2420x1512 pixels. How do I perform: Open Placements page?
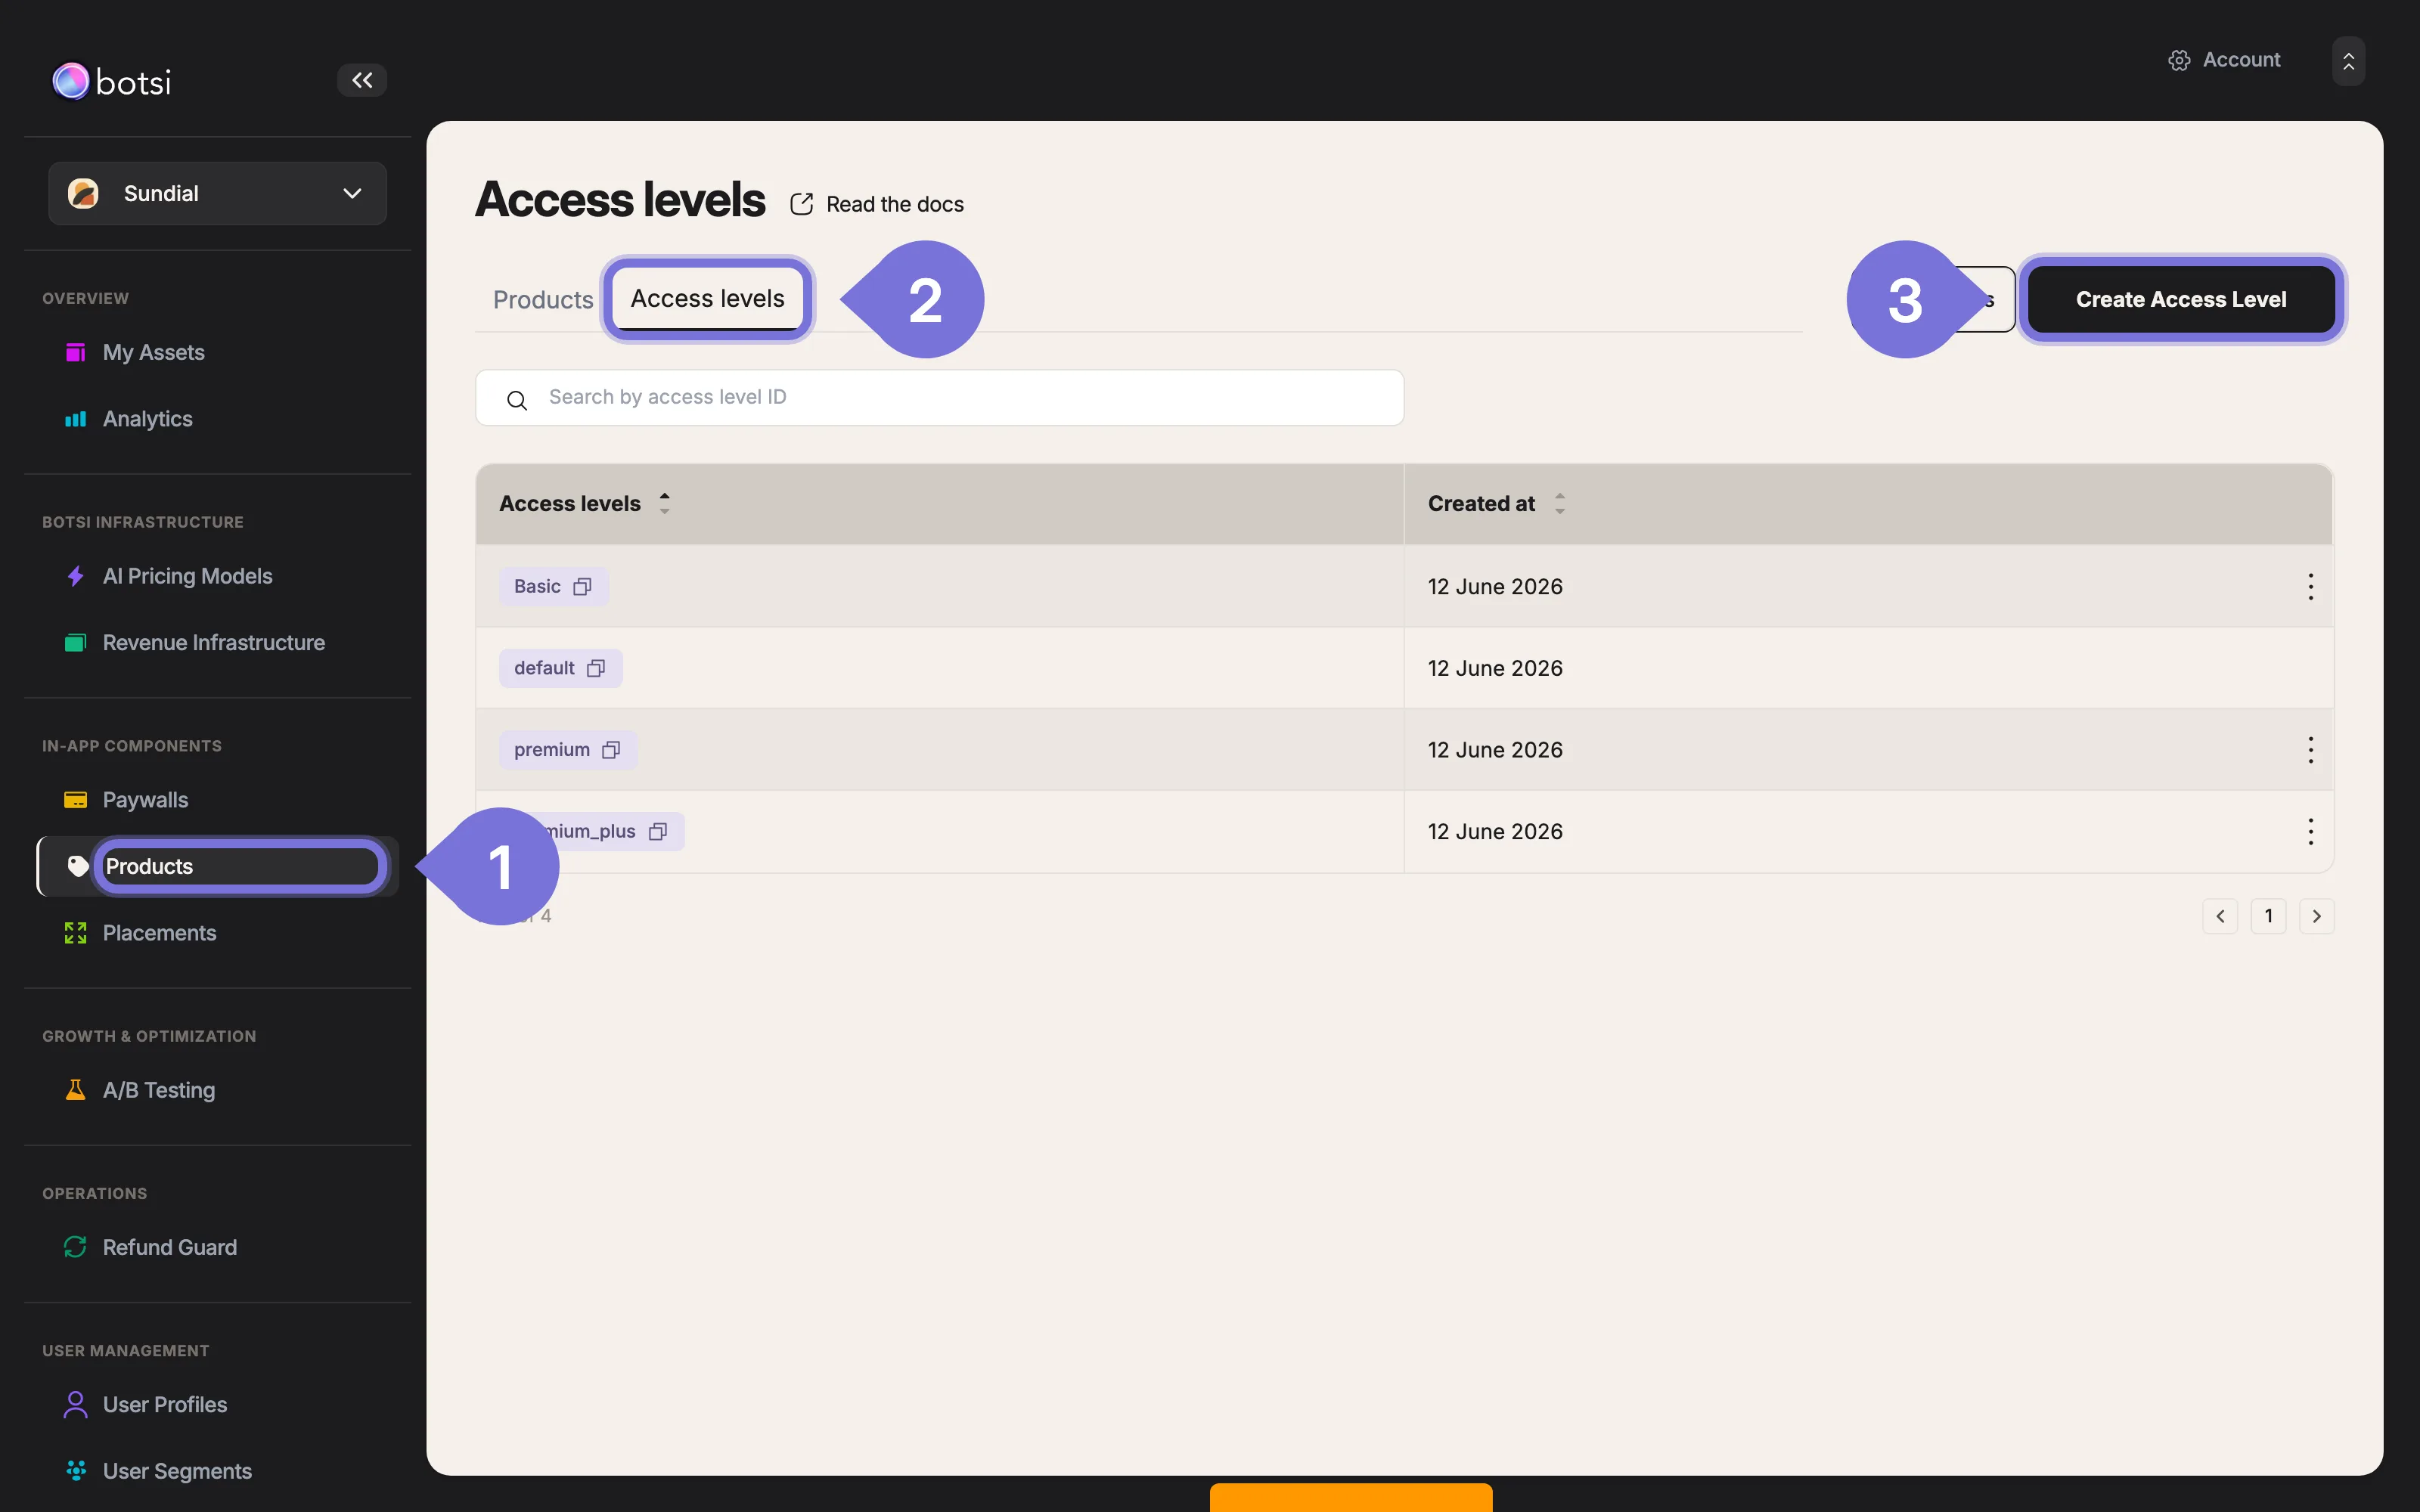click(x=159, y=933)
